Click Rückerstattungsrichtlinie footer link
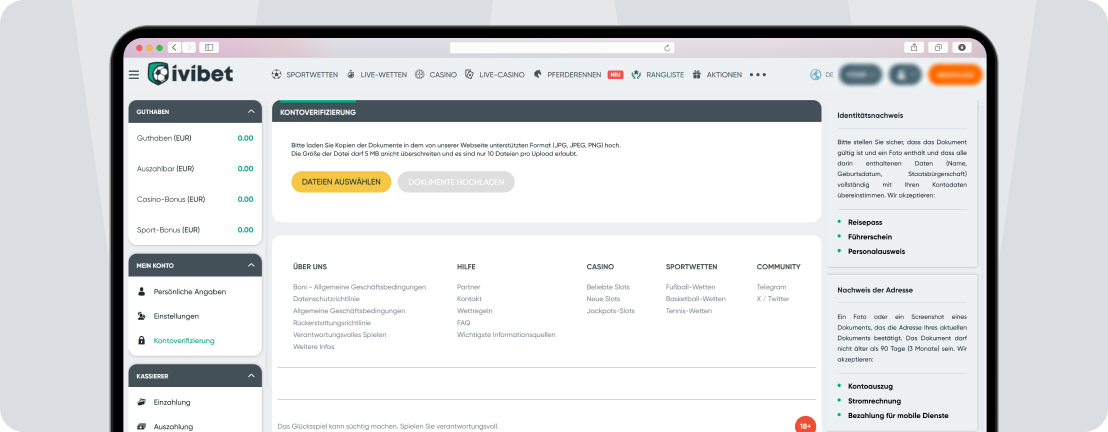The width and height of the screenshot is (1108, 432). tap(331, 322)
